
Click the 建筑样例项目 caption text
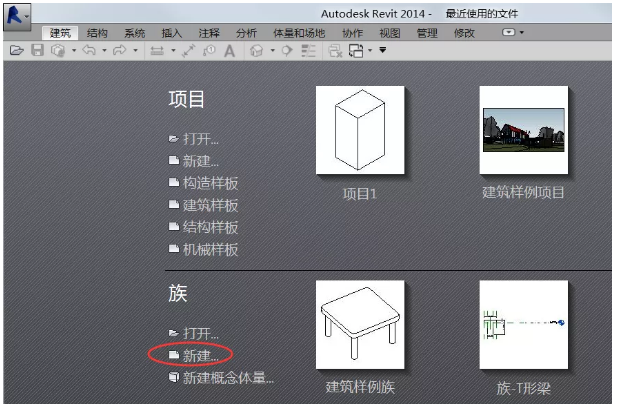523,192
